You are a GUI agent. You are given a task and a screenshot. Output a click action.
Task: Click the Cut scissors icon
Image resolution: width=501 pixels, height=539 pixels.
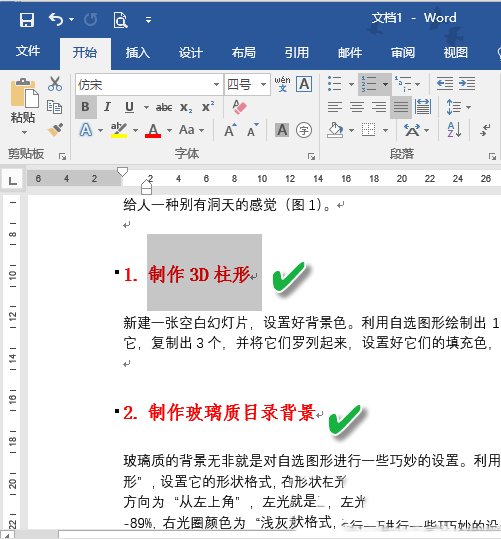55,84
